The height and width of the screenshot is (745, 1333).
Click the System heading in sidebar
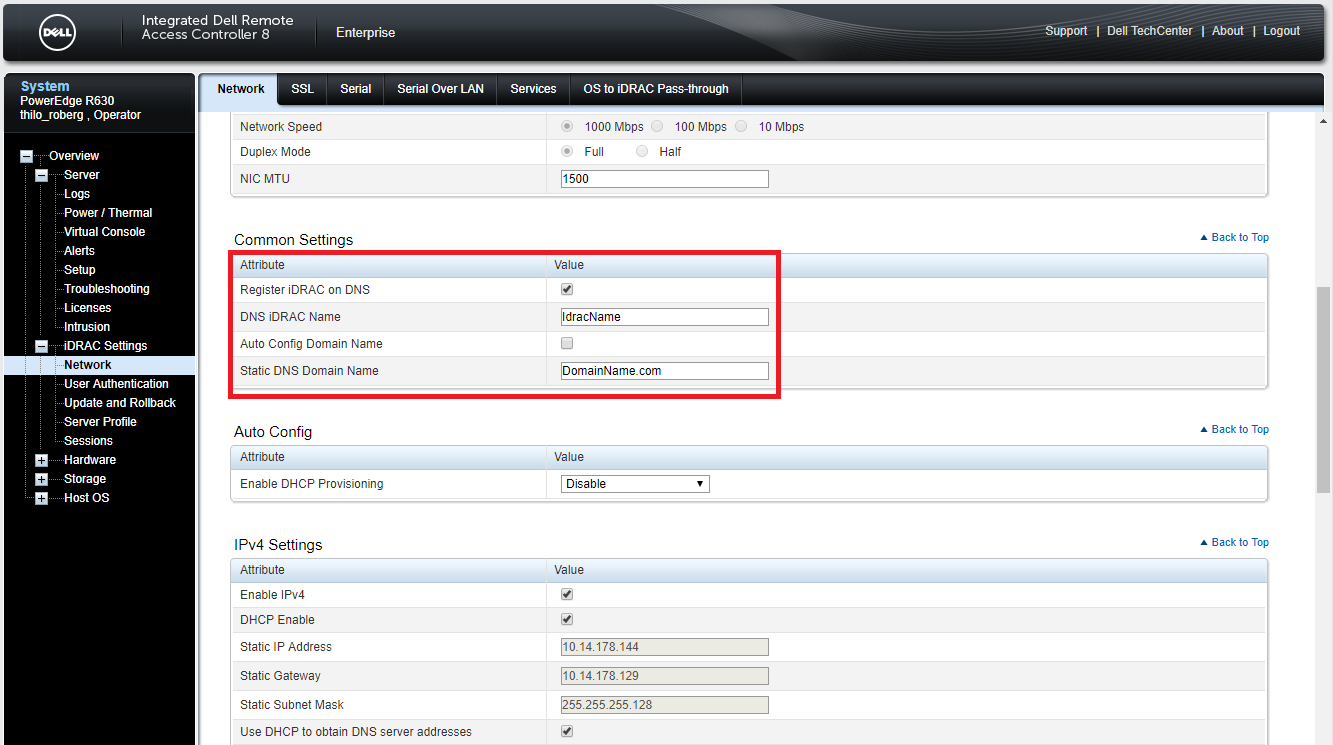pos(45,87)
